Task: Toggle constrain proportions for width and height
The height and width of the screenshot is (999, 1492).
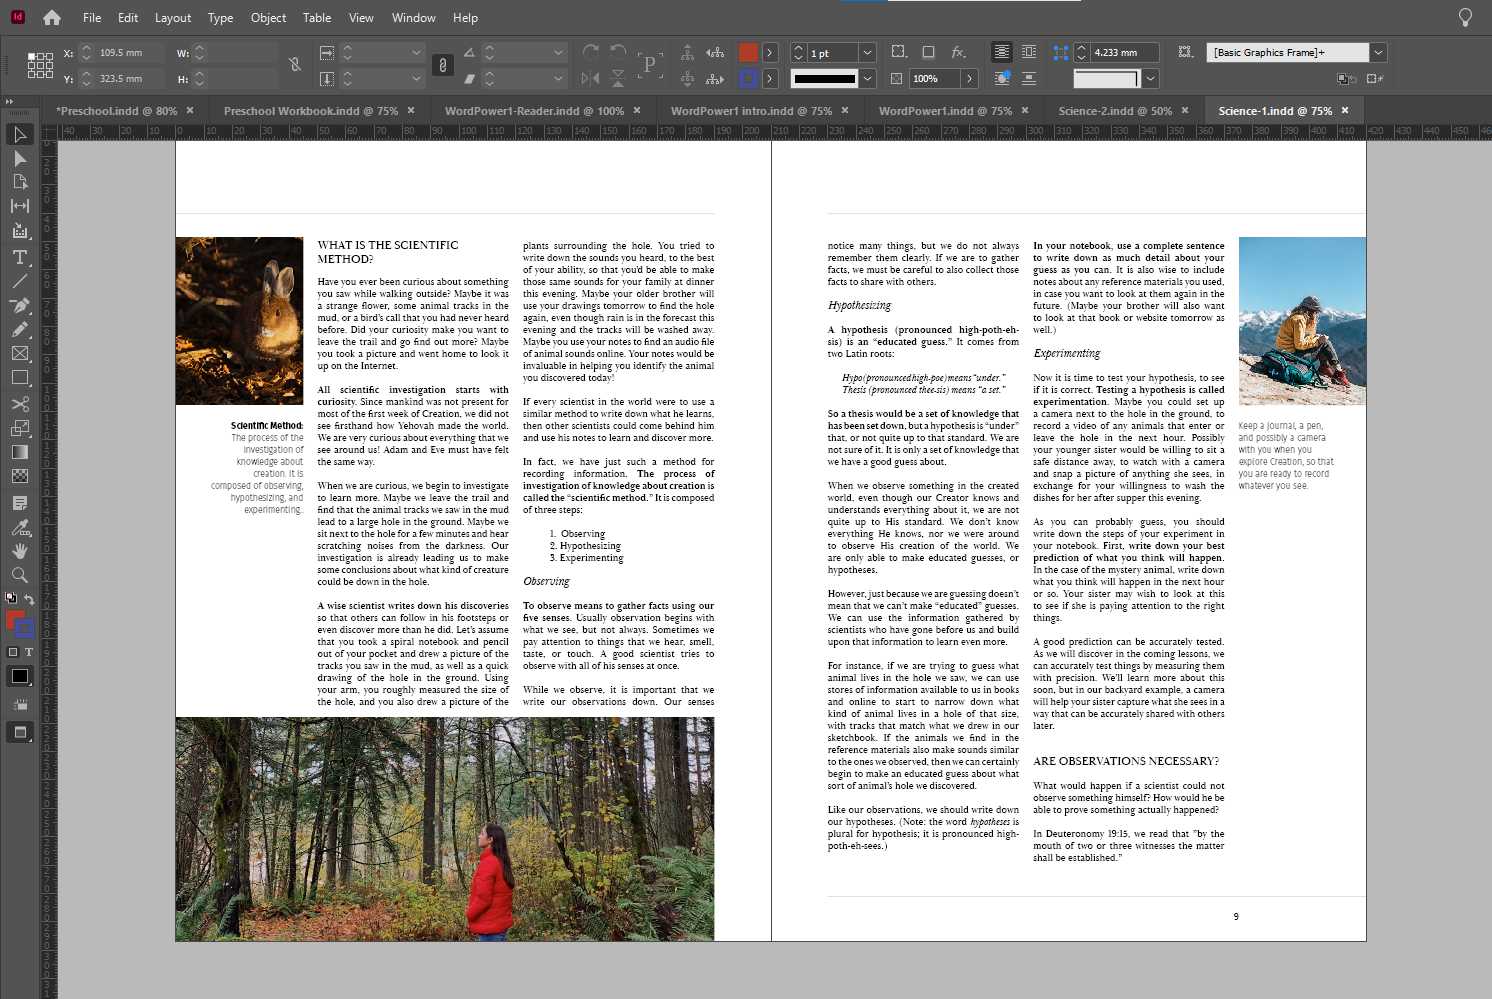Action: (x=295, y=65)
